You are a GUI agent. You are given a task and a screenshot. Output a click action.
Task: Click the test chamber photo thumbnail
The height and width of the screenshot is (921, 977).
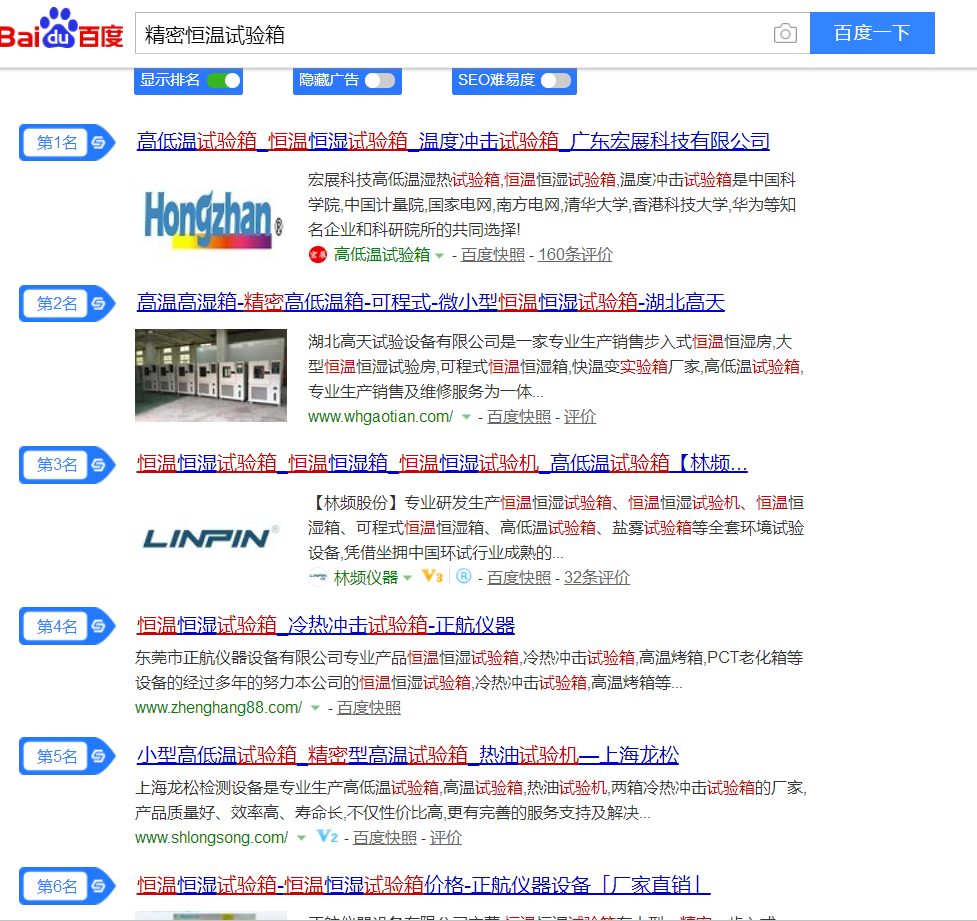click(x=211, y=376)
